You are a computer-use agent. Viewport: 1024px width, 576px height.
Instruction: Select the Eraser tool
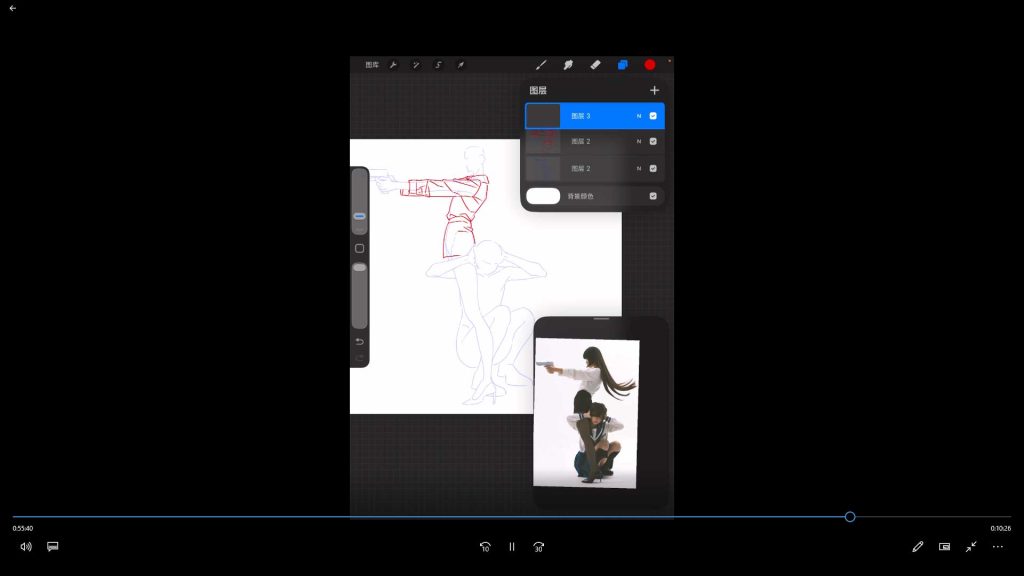(595, 65)
